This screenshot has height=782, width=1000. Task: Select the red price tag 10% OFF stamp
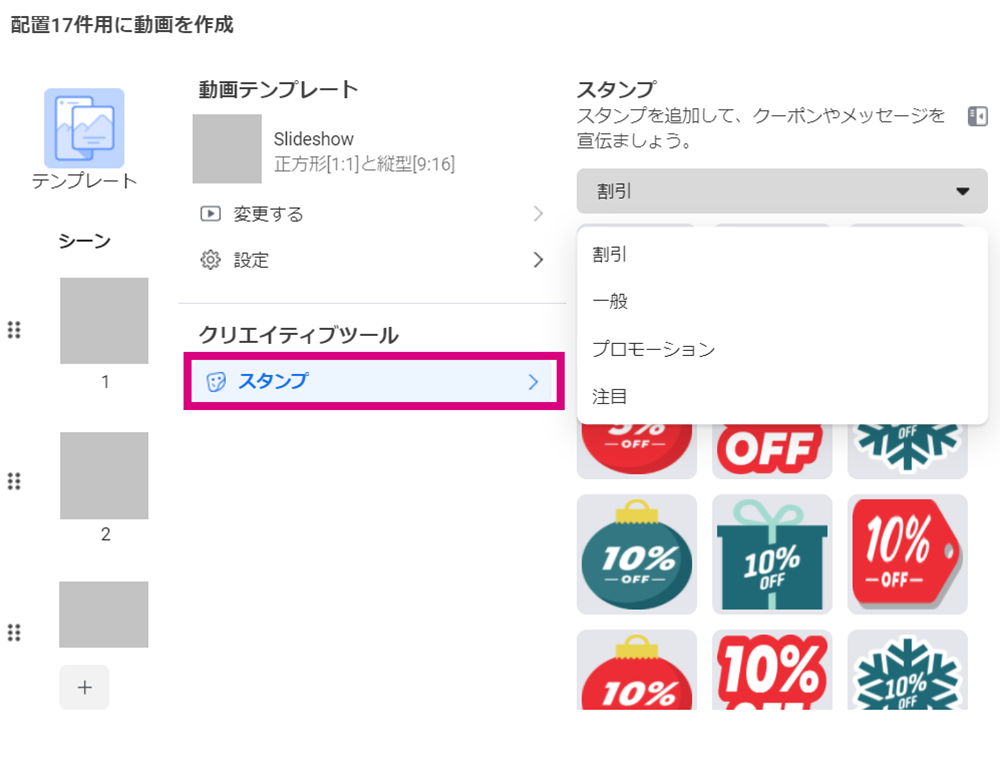click(x=907, y=554)
